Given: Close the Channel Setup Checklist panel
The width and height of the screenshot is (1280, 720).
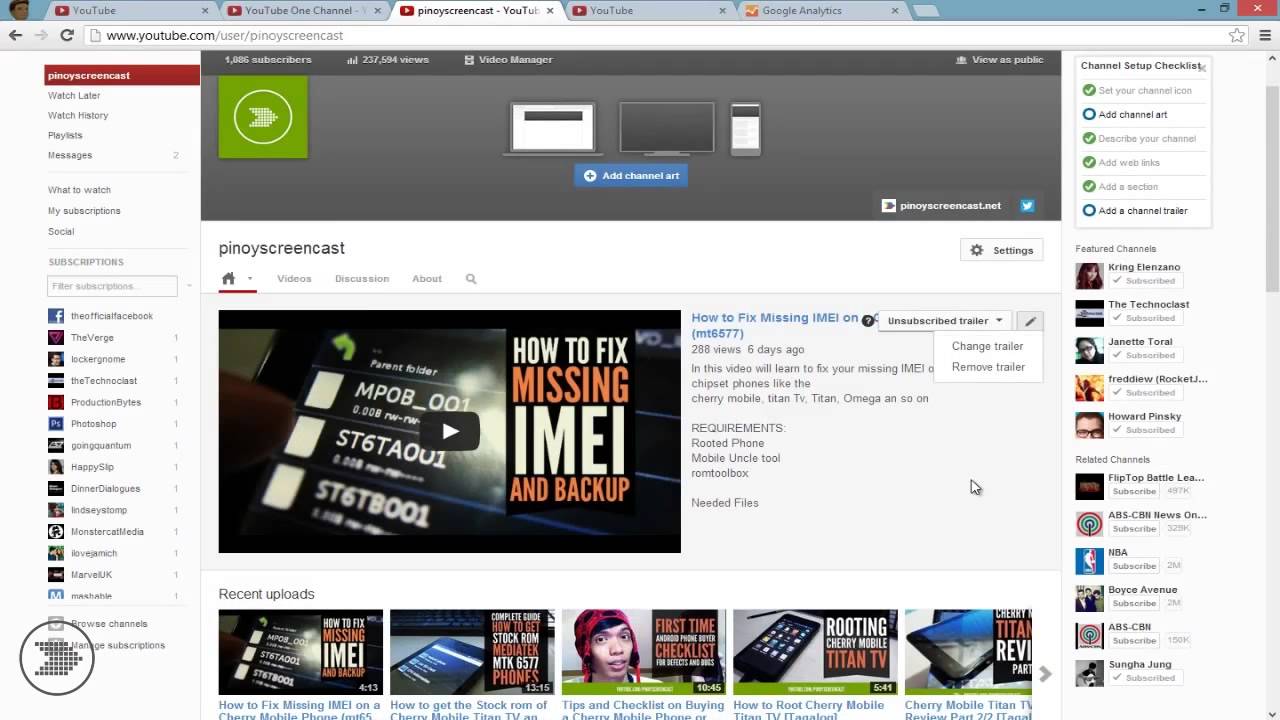Looking at the screenshot, I should pos(1202,68).
